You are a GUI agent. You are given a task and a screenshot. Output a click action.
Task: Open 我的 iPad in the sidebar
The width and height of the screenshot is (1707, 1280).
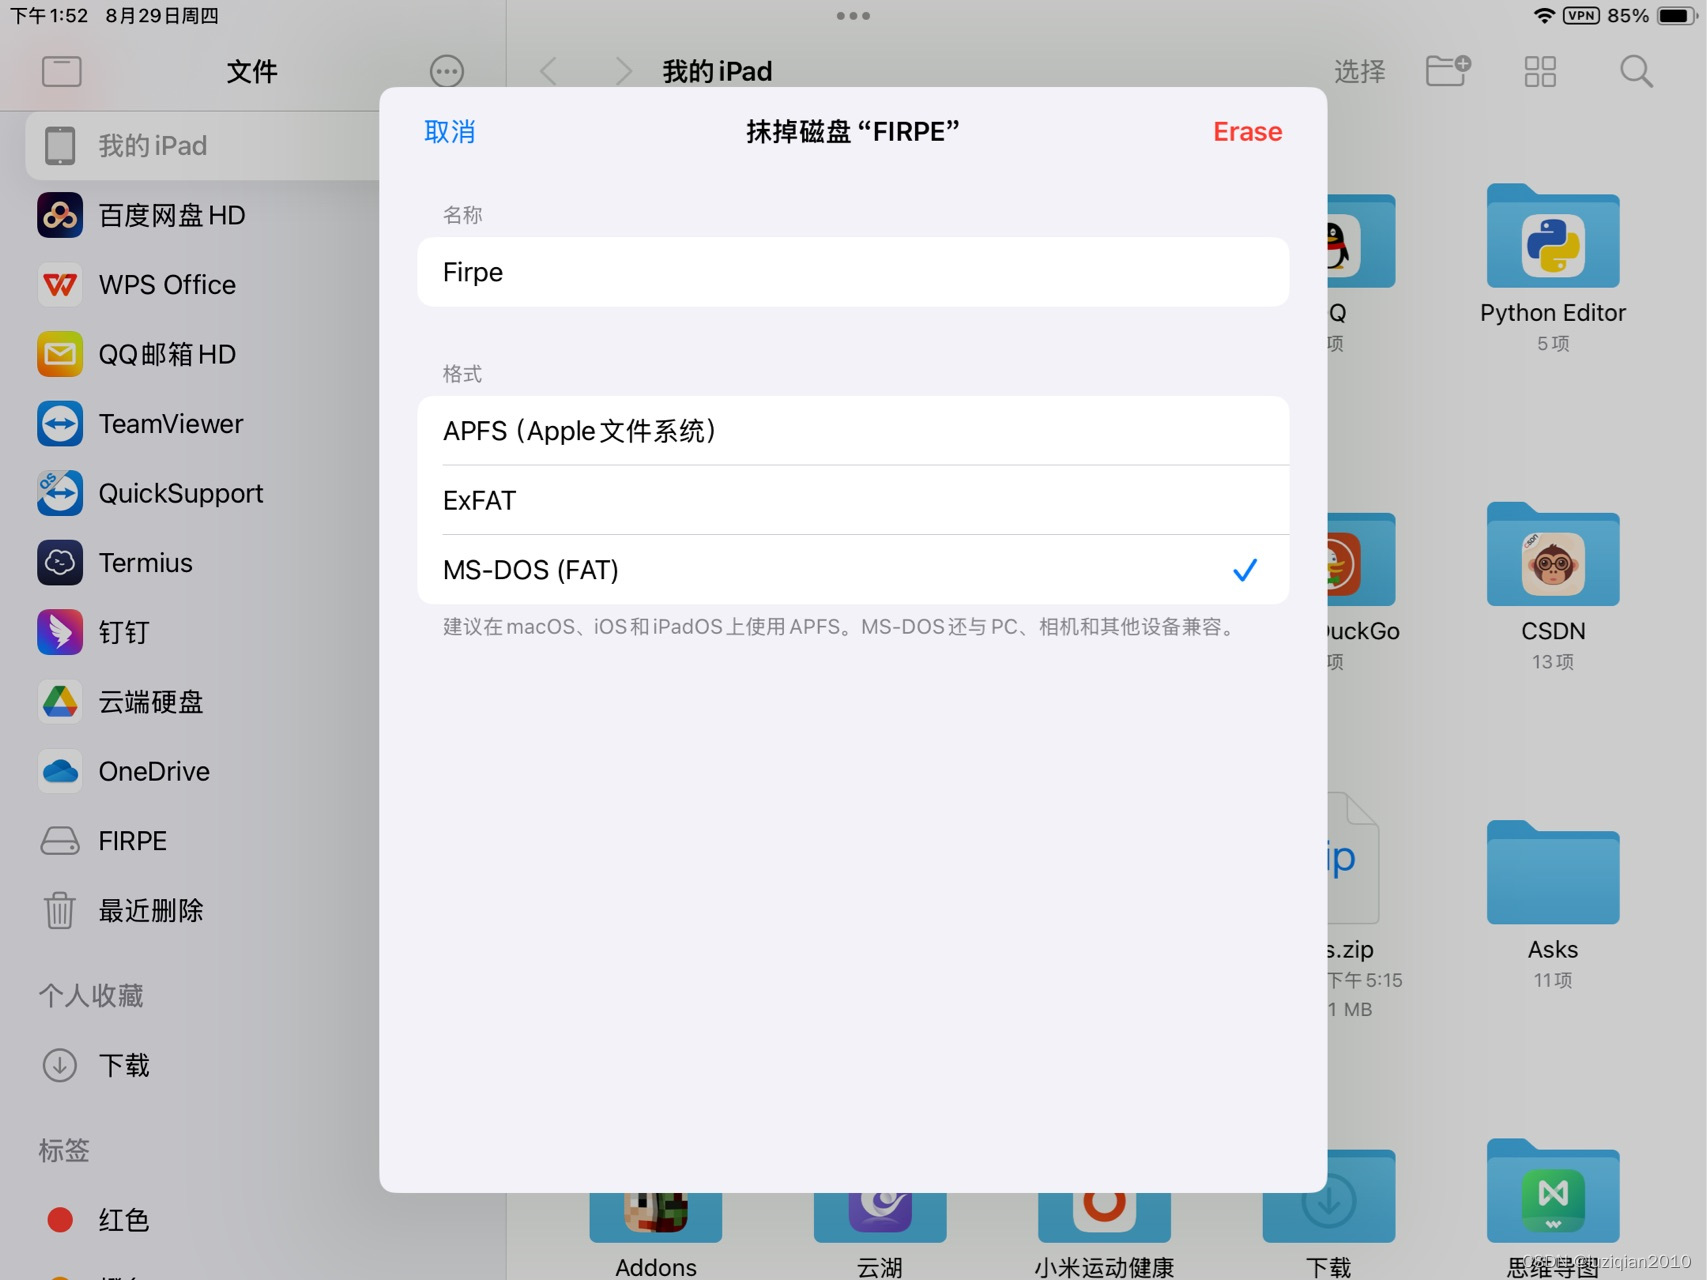pyautogui.click(x=203, y=146)
